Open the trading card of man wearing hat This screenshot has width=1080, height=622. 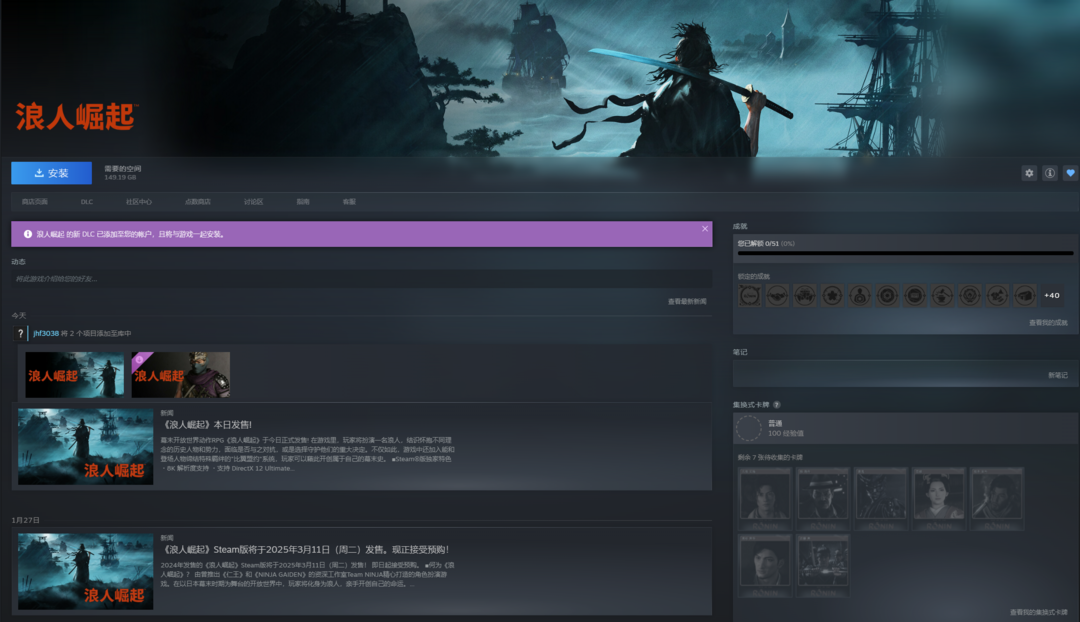tap(822, 499)
